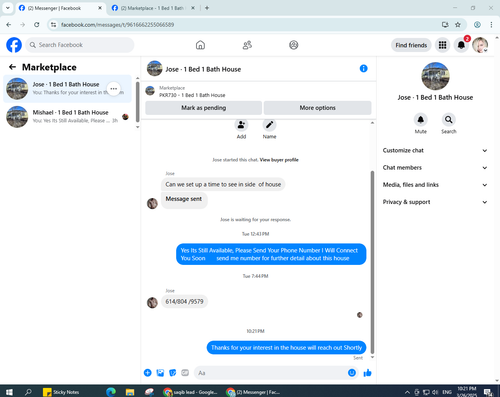Viewport: 500px width, 397px height.
Task: Open Jose - 1 Bed 1 Bath House conversation
Action: 68,89
